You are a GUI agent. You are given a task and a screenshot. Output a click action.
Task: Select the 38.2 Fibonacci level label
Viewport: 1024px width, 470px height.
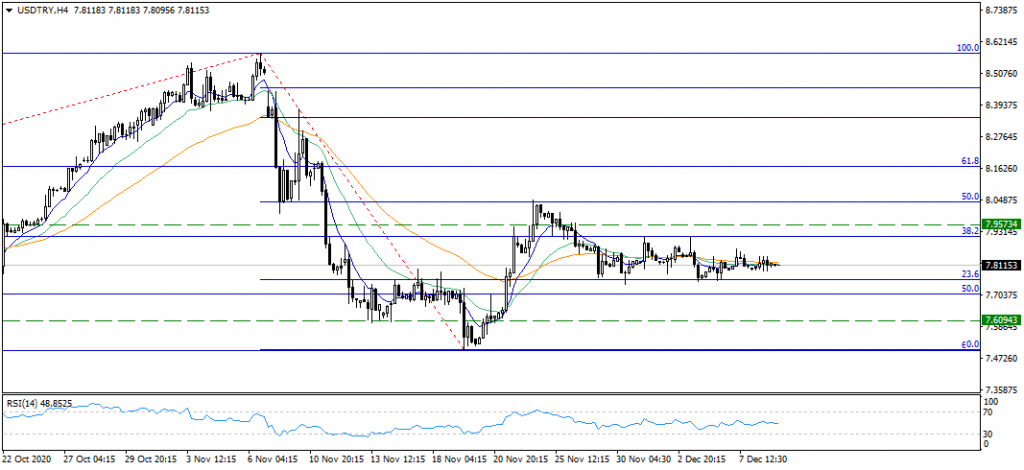click(x=968, y=230)
